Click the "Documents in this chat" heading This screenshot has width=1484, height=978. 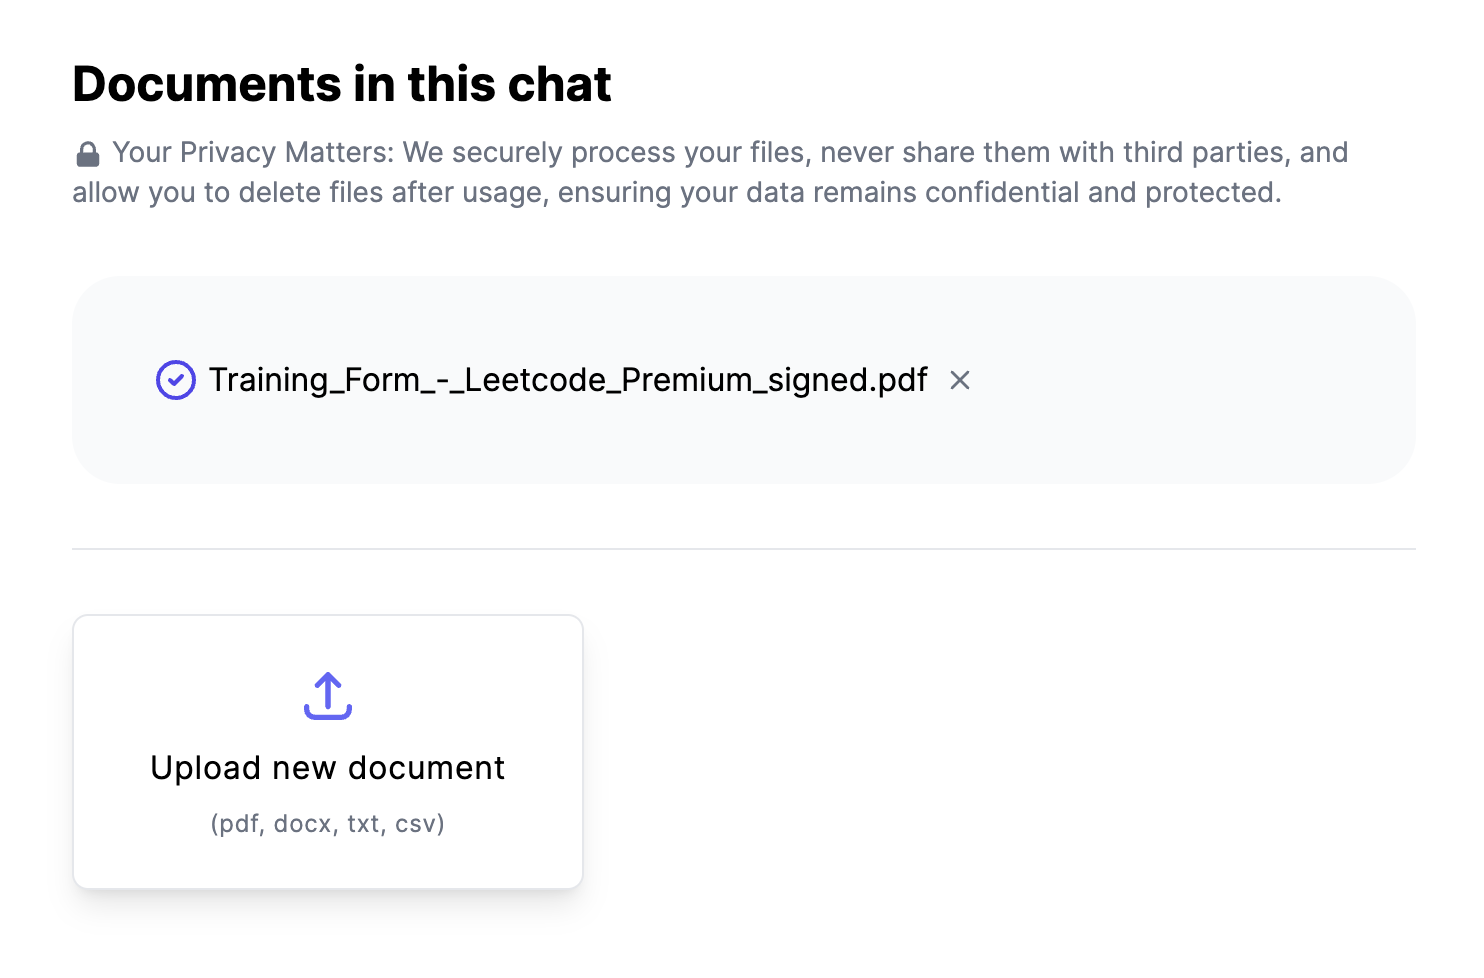point(341,84)
